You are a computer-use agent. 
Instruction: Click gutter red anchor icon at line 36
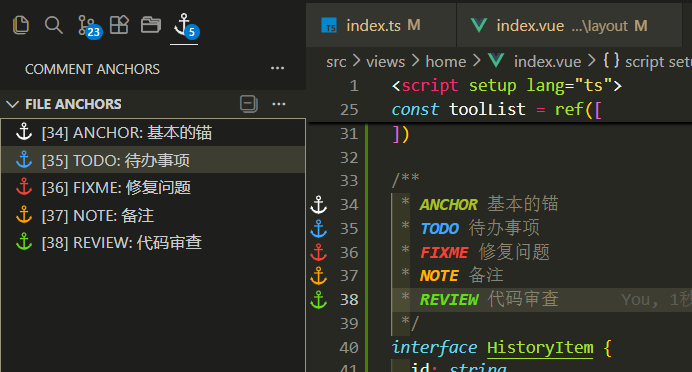(x=319, y=252)
